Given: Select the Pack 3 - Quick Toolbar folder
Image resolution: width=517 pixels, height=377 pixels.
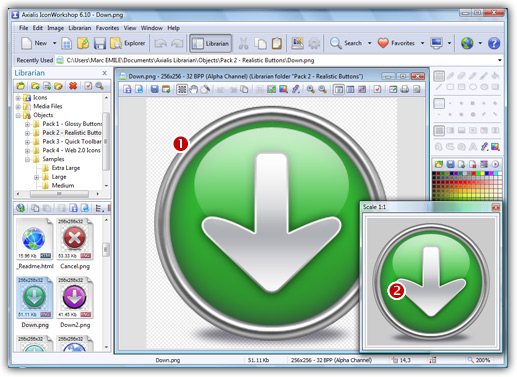Looking at the screenshot, I should tap(72, 141).
